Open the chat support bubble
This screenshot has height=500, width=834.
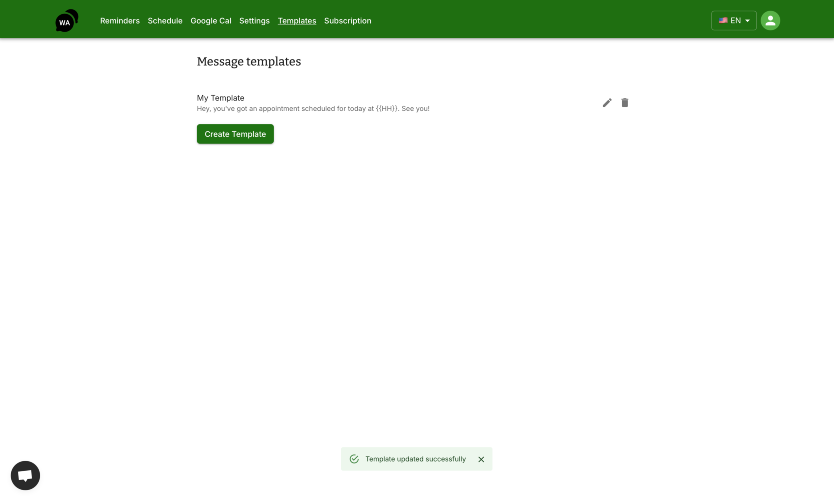pyautogui.click(x=26, y=476)
